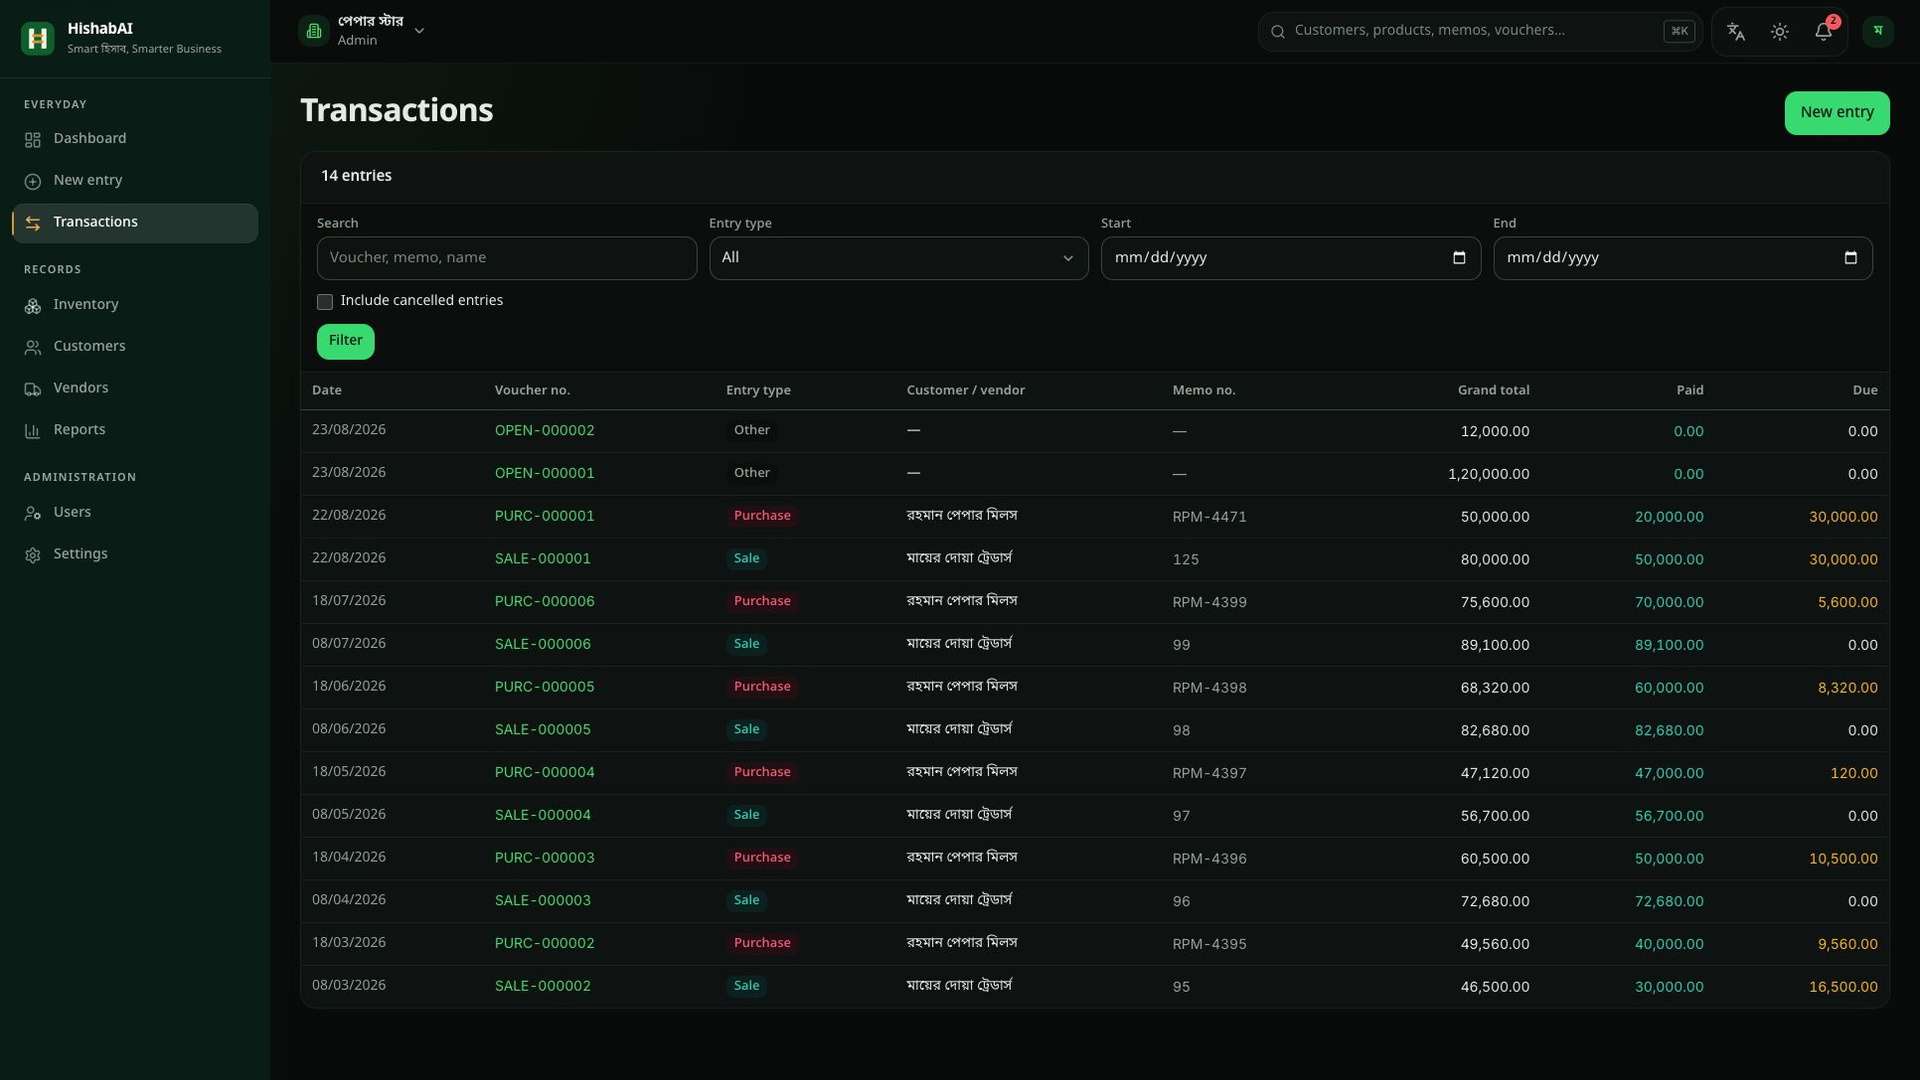1920x1080 pixels.
Task: Click the Inventory boxes icon
Action: pyautogui.click(x=33, y=306)
